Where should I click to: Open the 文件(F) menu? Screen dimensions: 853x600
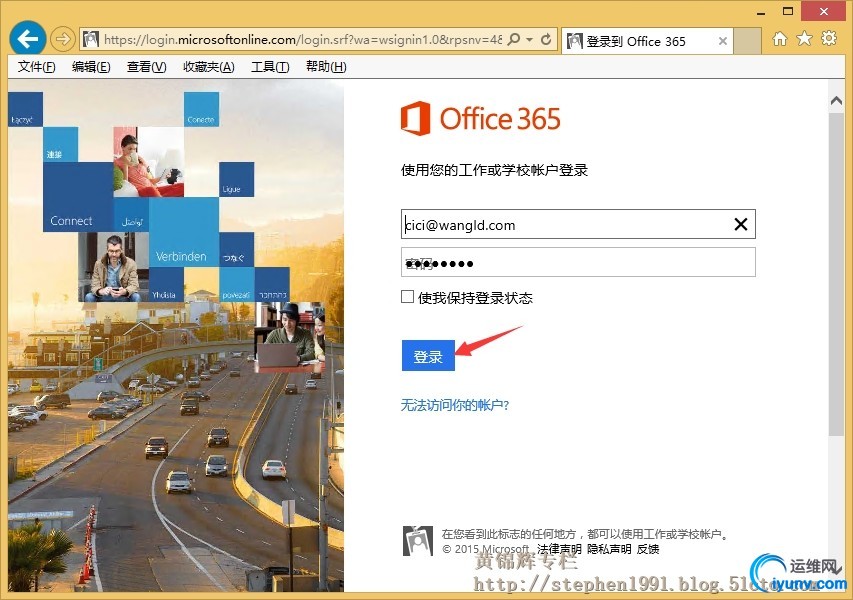click(x=36, y=67)
